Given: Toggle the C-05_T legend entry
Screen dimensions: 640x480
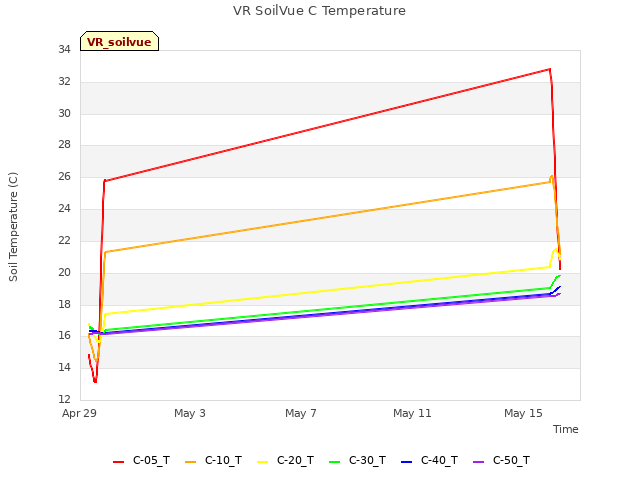Looking at the screenshot, I should [141, 461].
